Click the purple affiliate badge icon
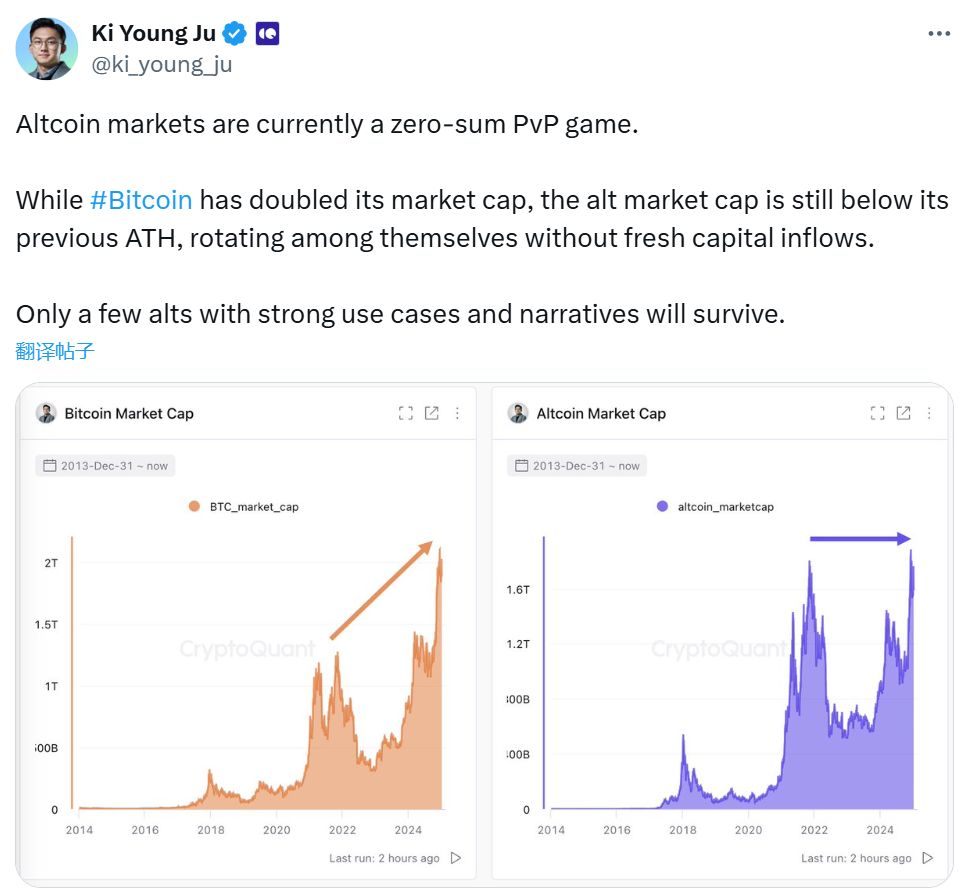This screenshot has height=889, width=958. click(x=267, y=34)
